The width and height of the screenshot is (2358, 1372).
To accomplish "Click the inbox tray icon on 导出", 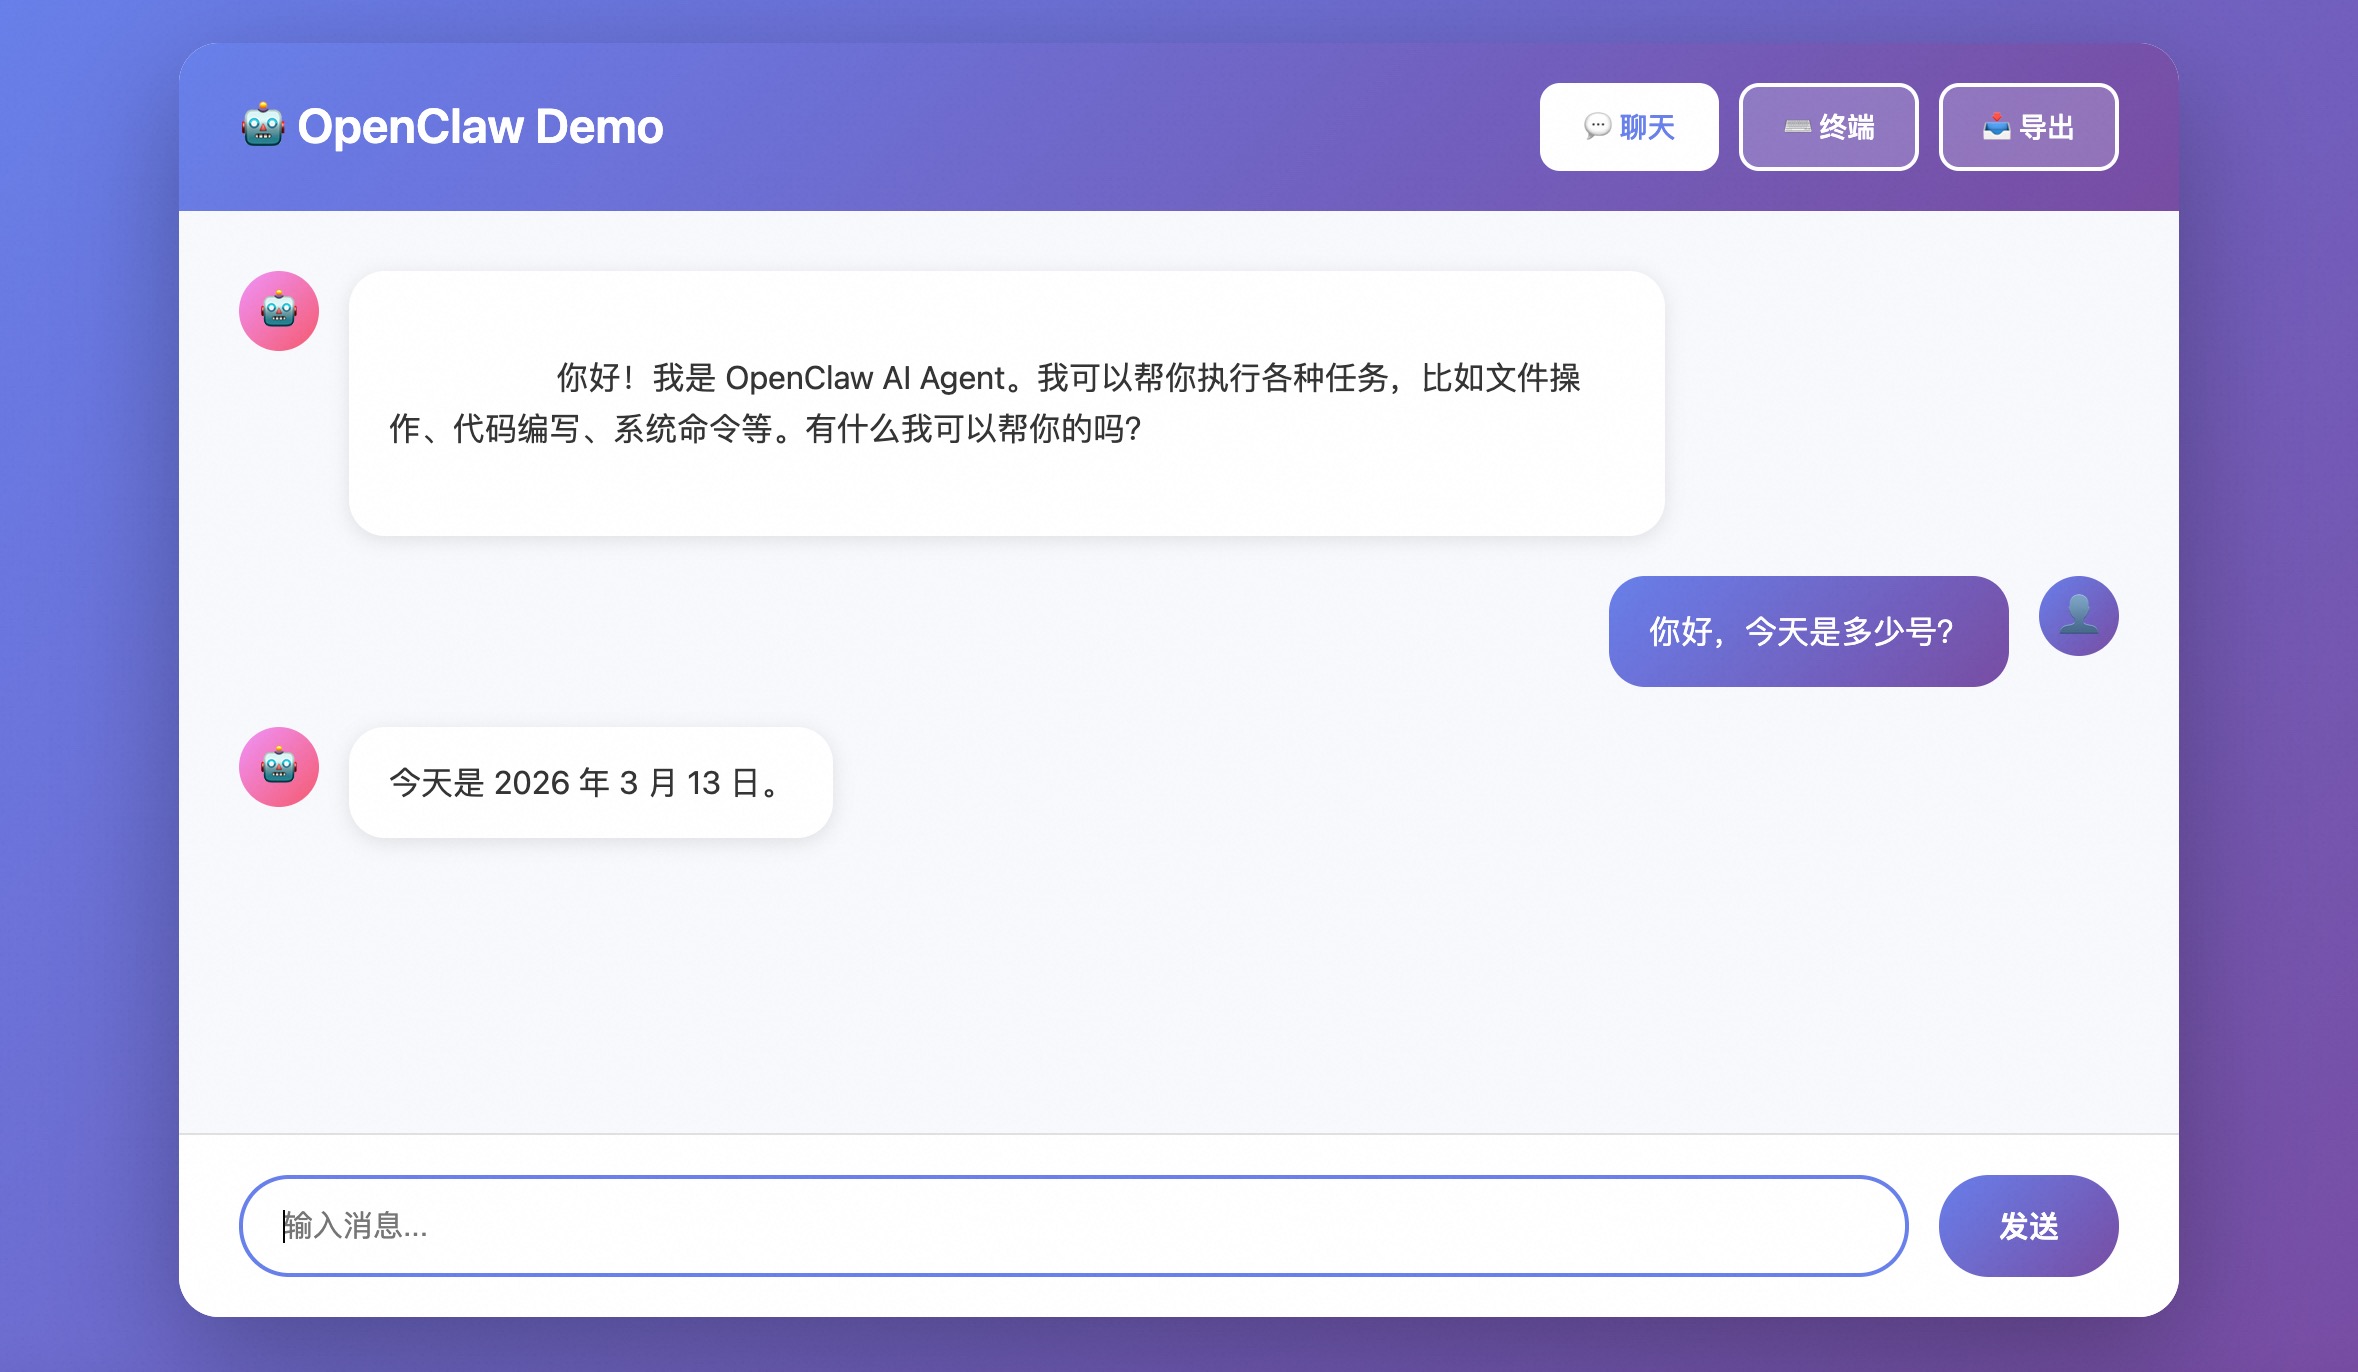I will click(x=1996, y=126).
